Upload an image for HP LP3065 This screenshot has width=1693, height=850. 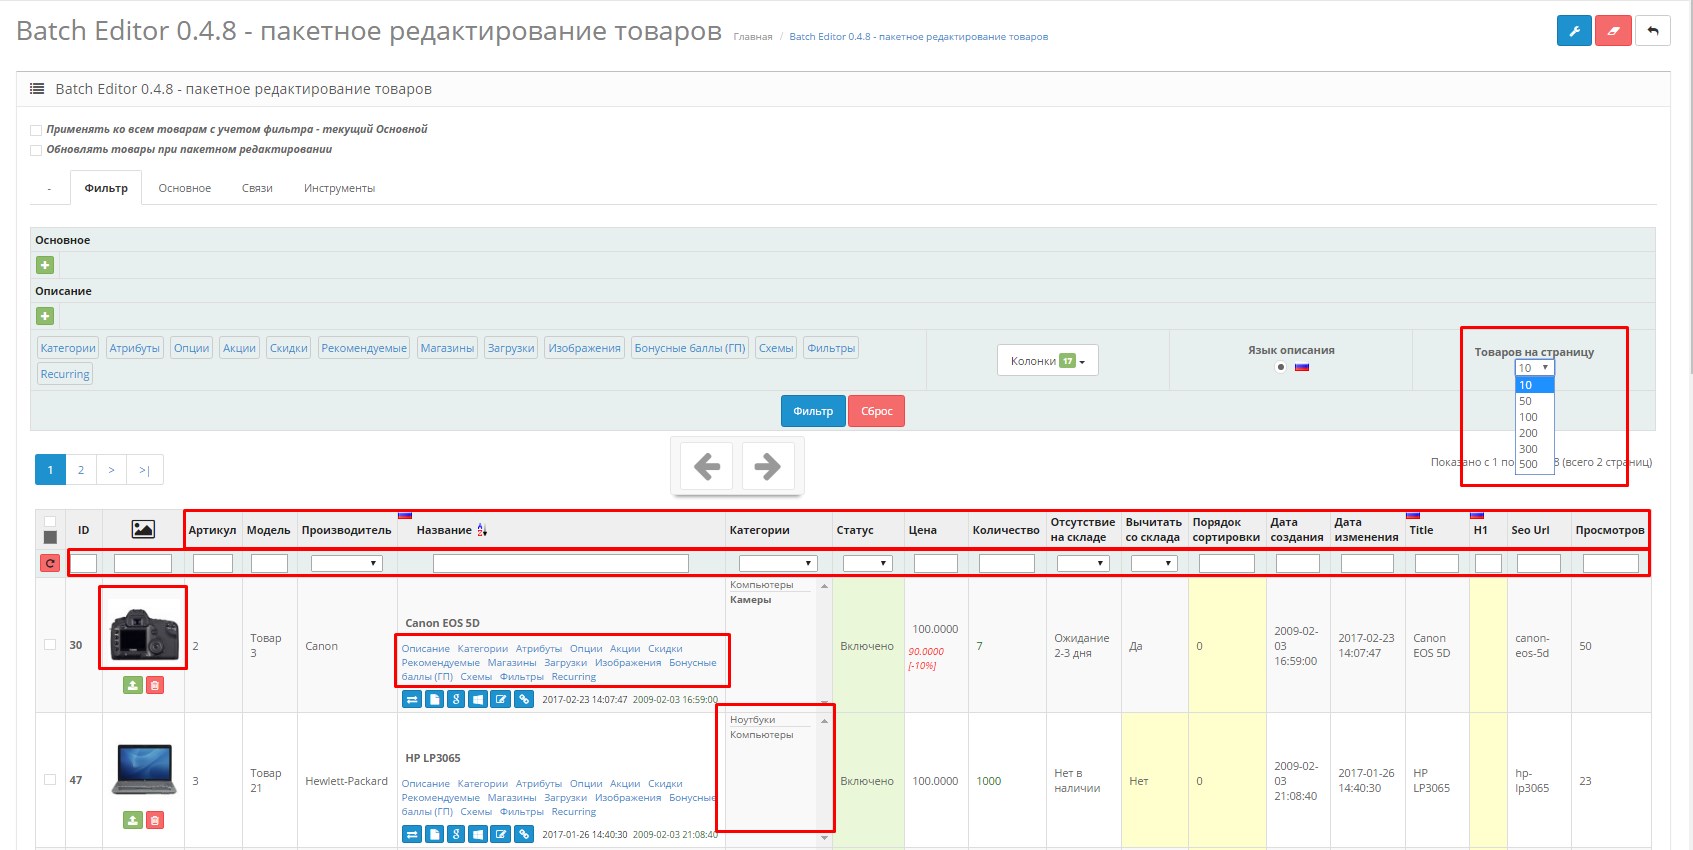tap(133, 820)
